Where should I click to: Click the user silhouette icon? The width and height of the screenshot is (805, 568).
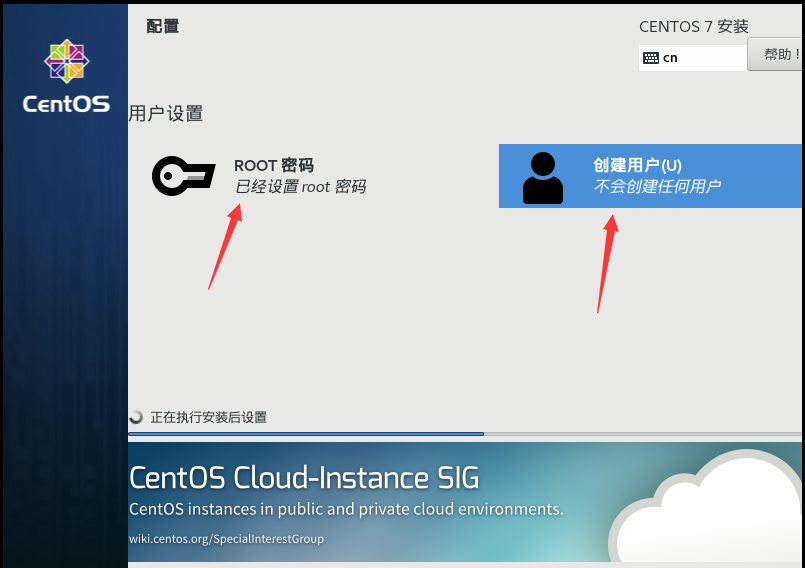click(x=543, y=178)
